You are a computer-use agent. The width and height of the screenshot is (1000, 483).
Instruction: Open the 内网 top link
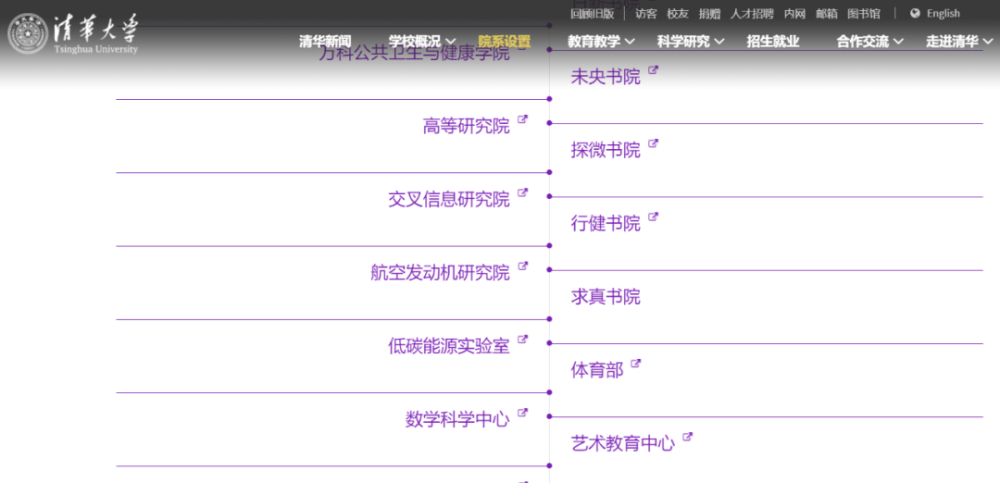[x=795, y=13]
